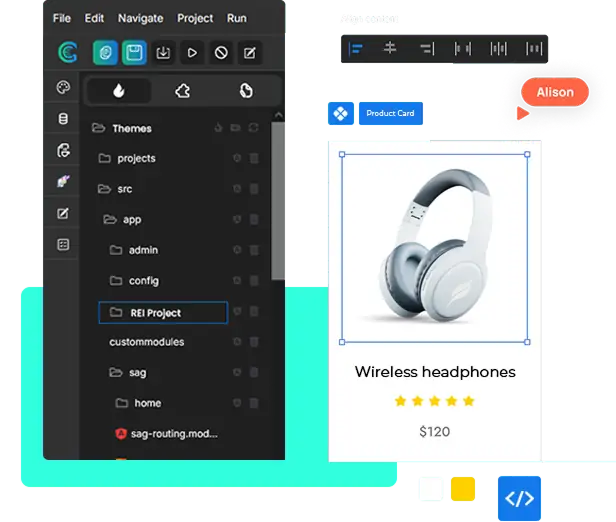Select align left icon in alignment bar
This screenshot has height=522, width=616.
(356, 49)
